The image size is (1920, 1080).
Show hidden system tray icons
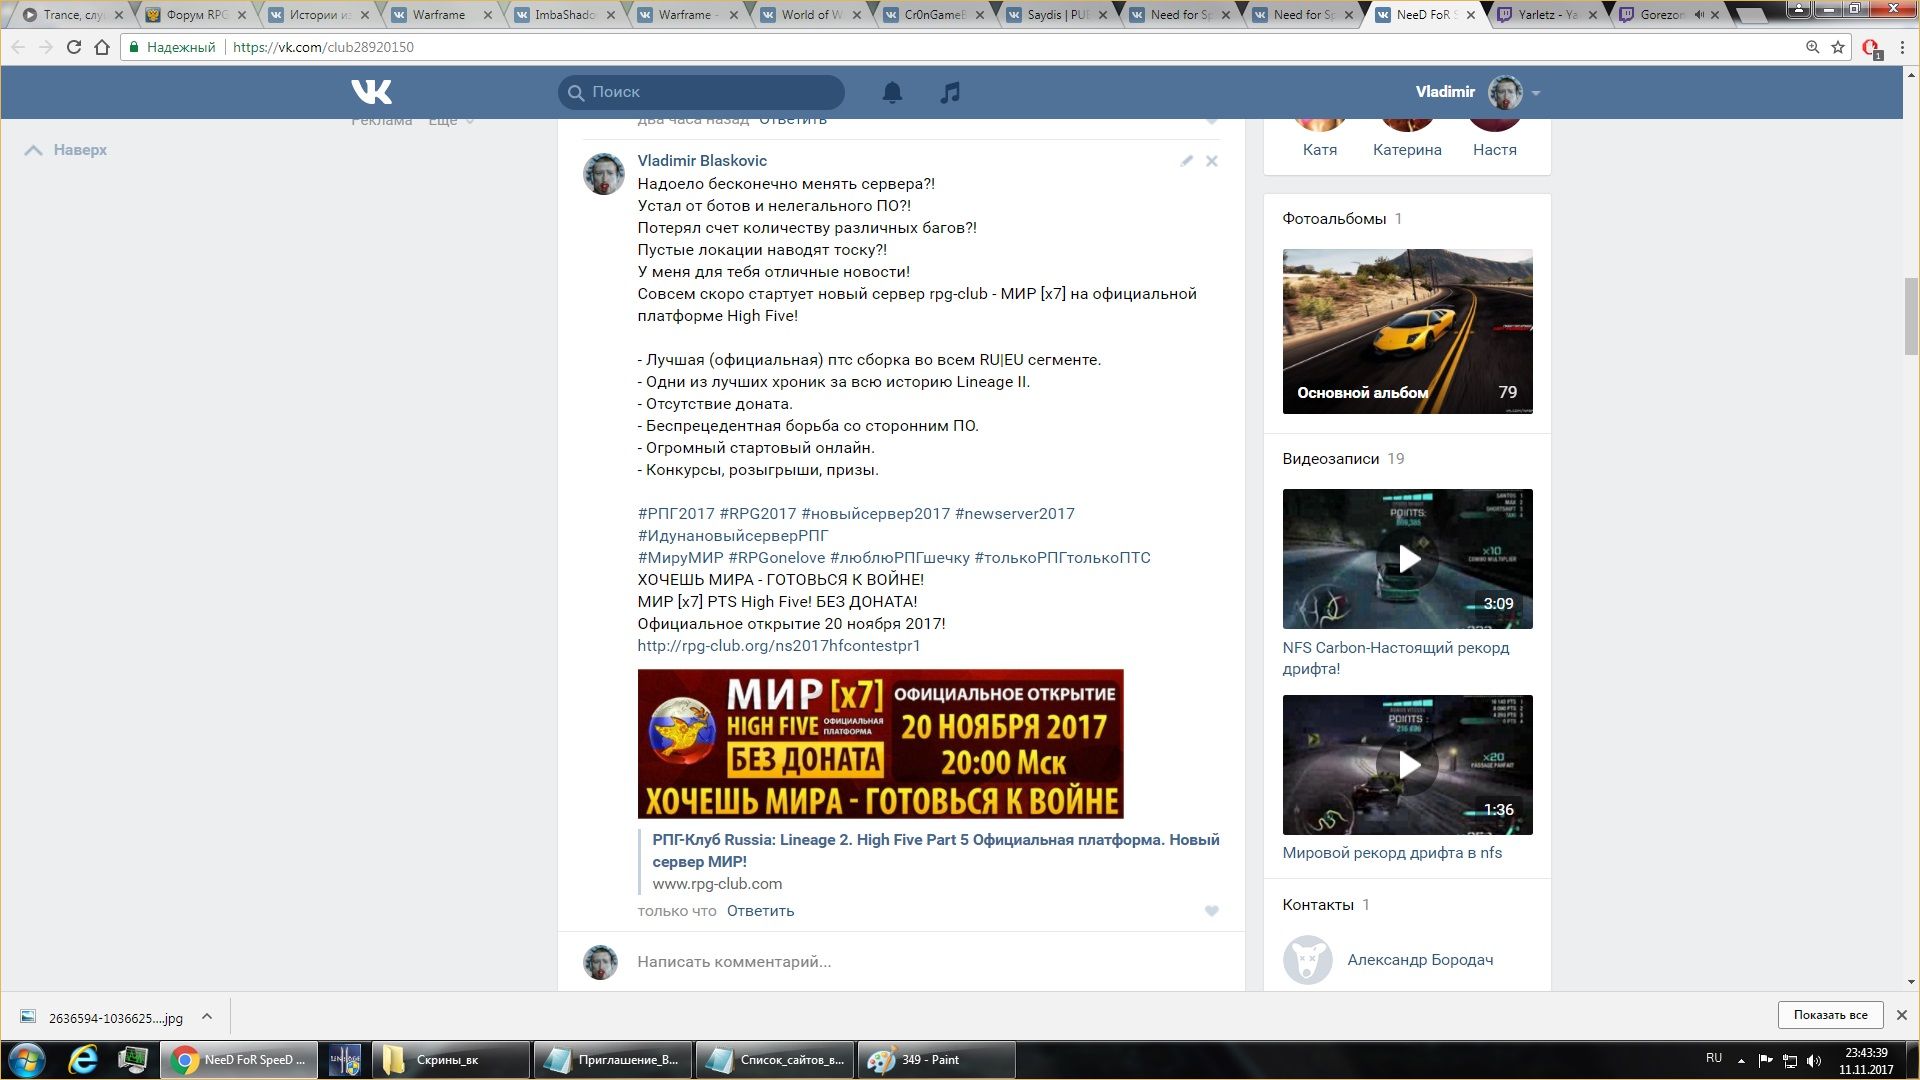pyautogui.click(x=1741, y=1060)
